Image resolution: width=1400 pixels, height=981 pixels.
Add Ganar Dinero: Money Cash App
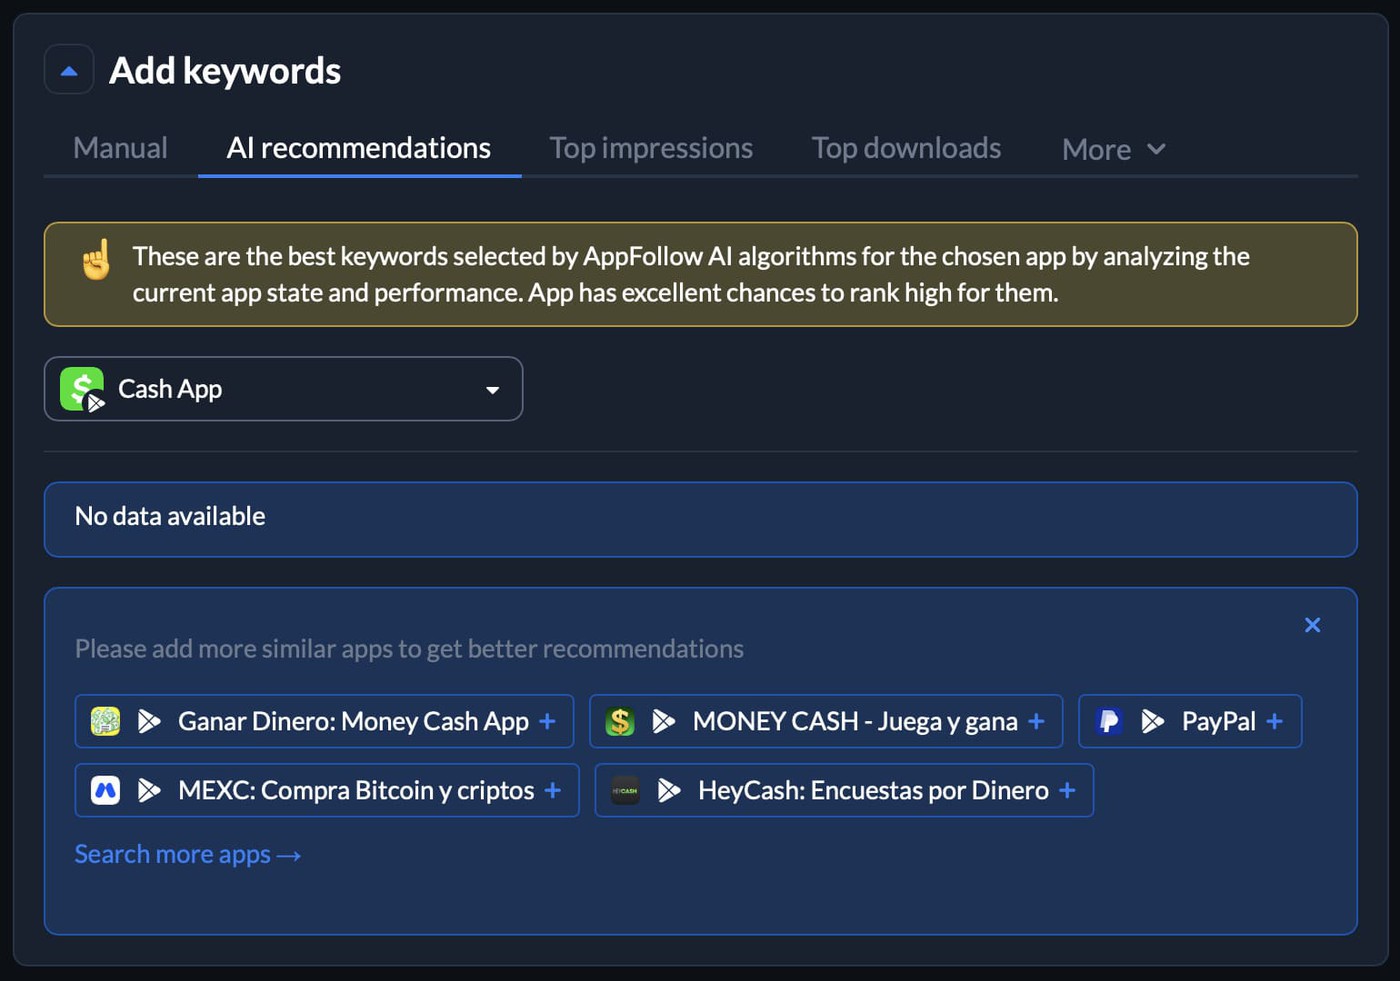pos(324,721)
